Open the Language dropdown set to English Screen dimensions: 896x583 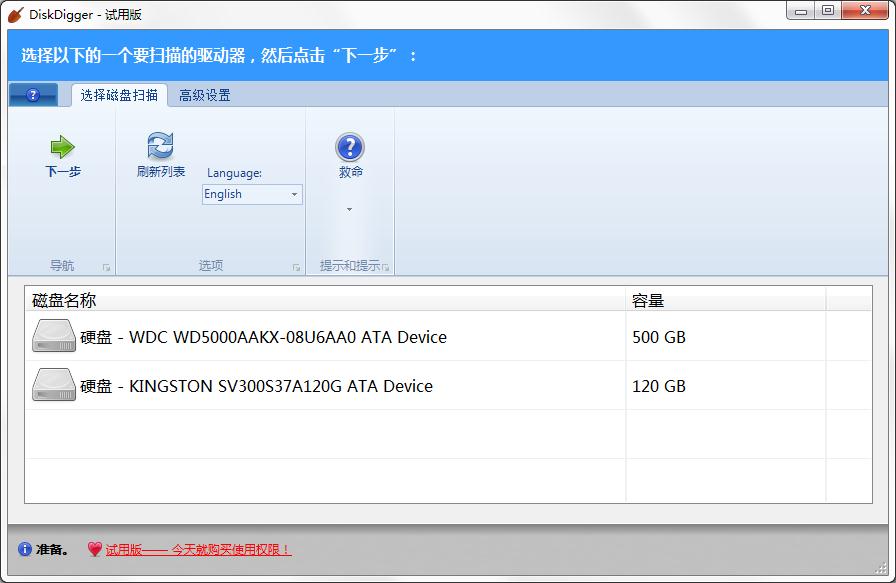click(252, 194)
